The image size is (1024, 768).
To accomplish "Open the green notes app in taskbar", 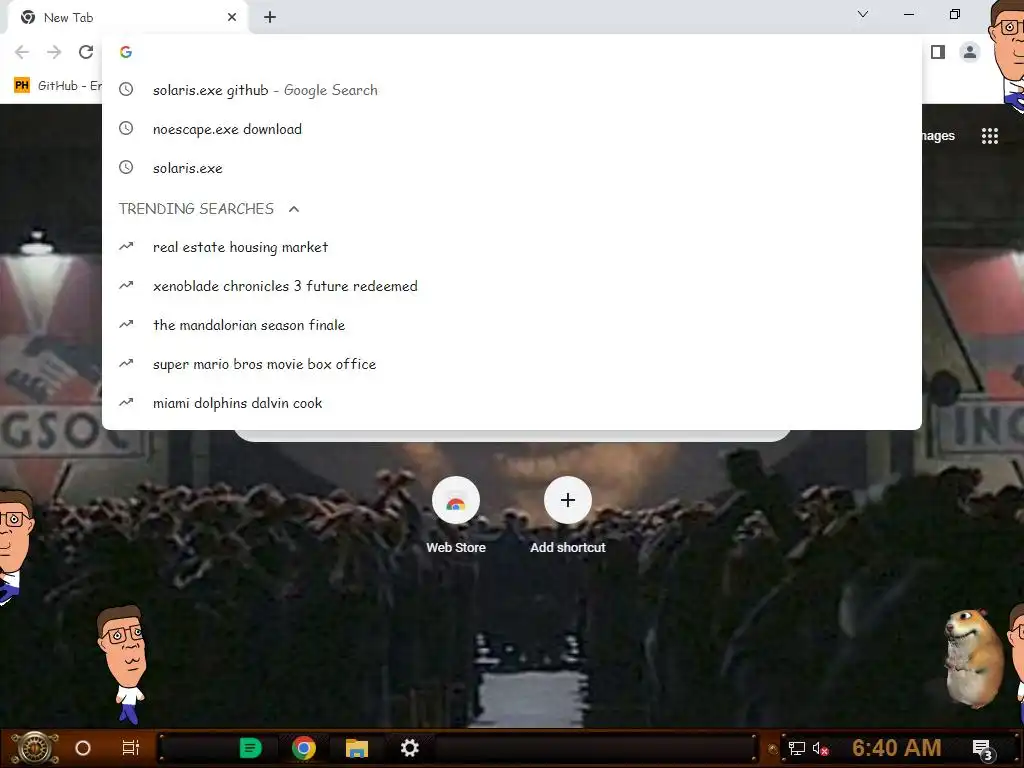I will (x=250, y=748).
